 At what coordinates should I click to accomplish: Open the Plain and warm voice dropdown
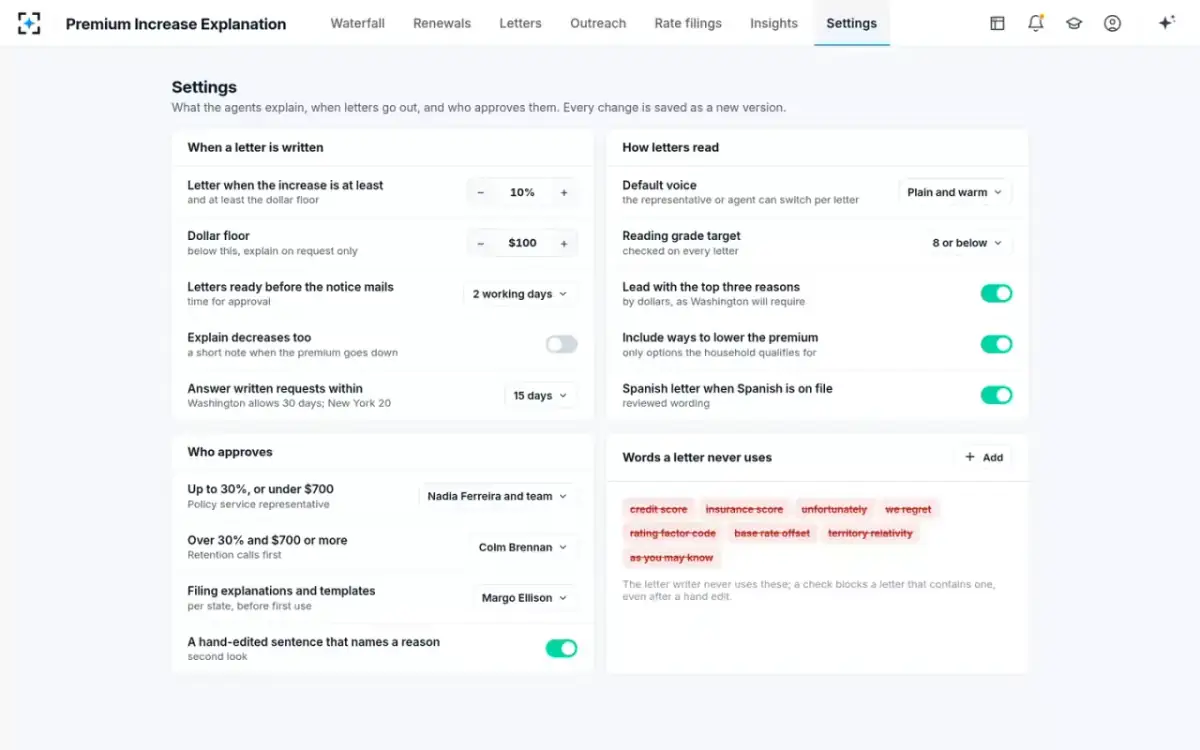pos(955,192)
